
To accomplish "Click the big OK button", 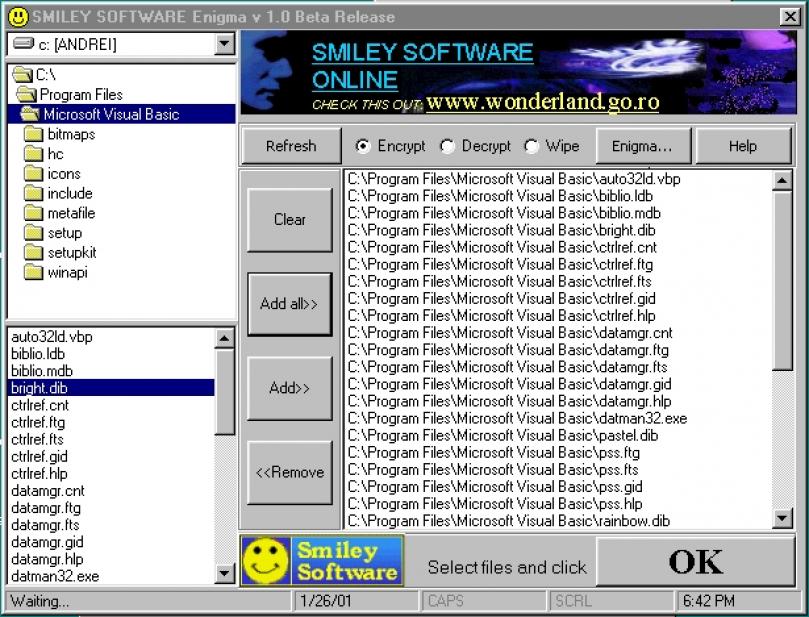I will click(x=695, y=561).
